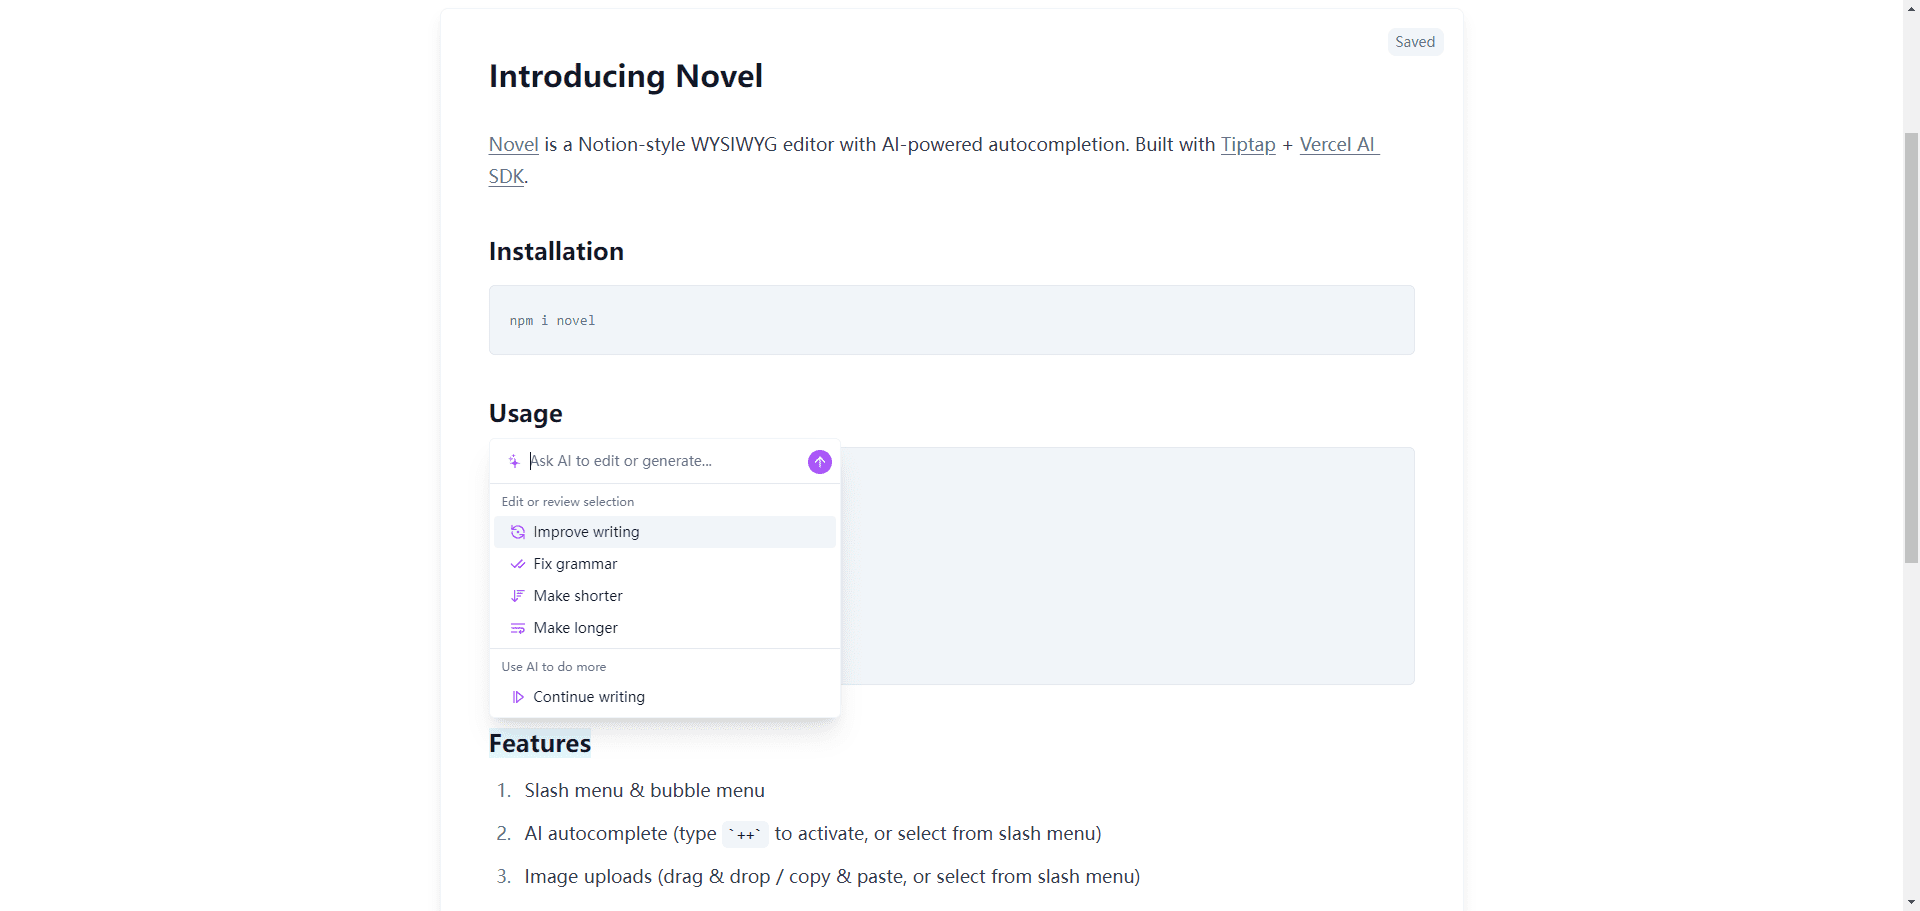Click the scrollbar down arrow

tap(1911, 902)
